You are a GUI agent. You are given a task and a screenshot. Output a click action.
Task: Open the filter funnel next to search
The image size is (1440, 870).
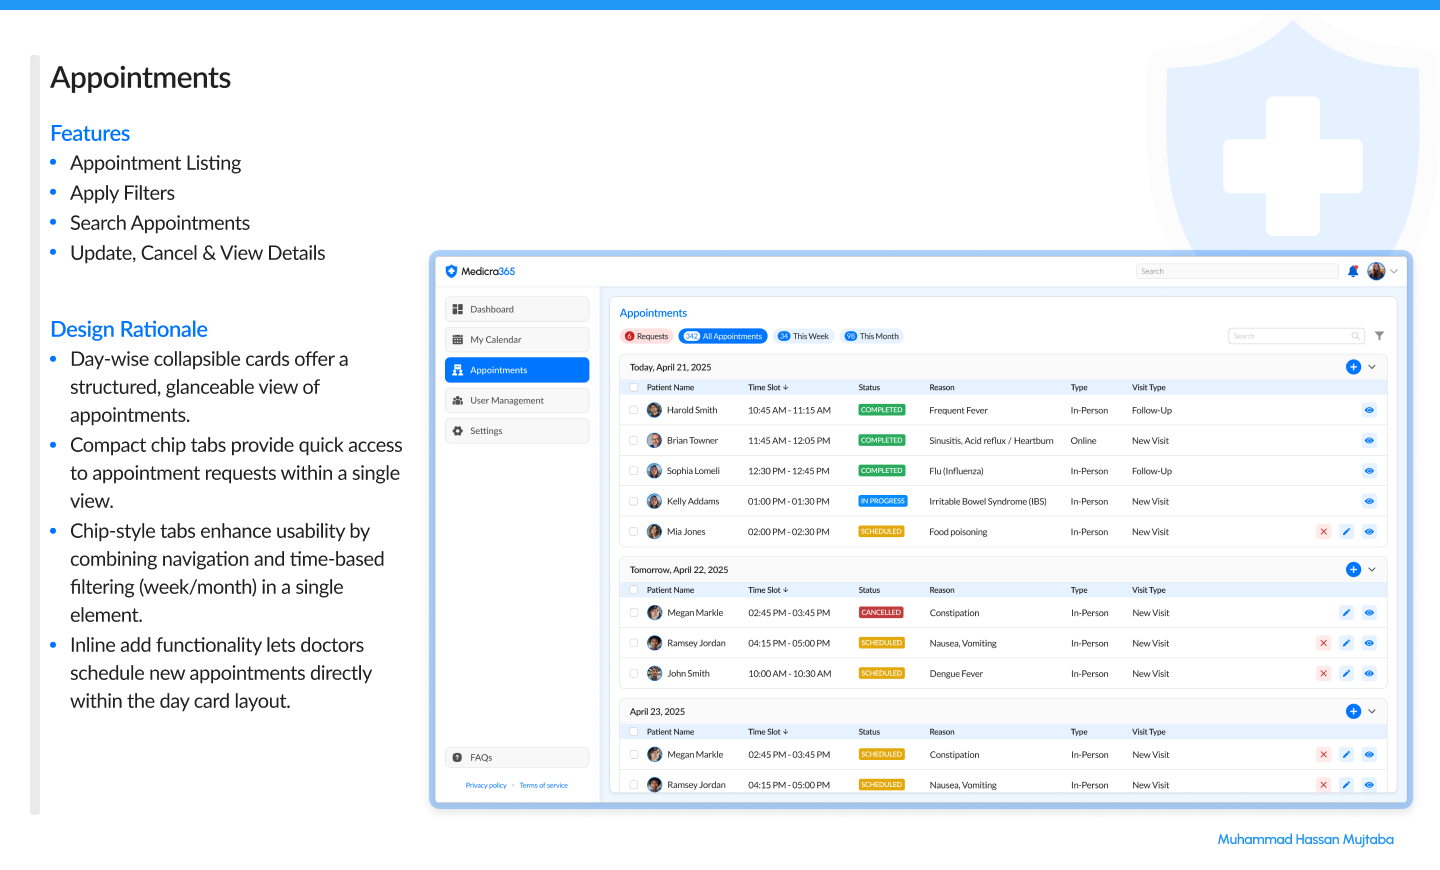point(1380,336)
